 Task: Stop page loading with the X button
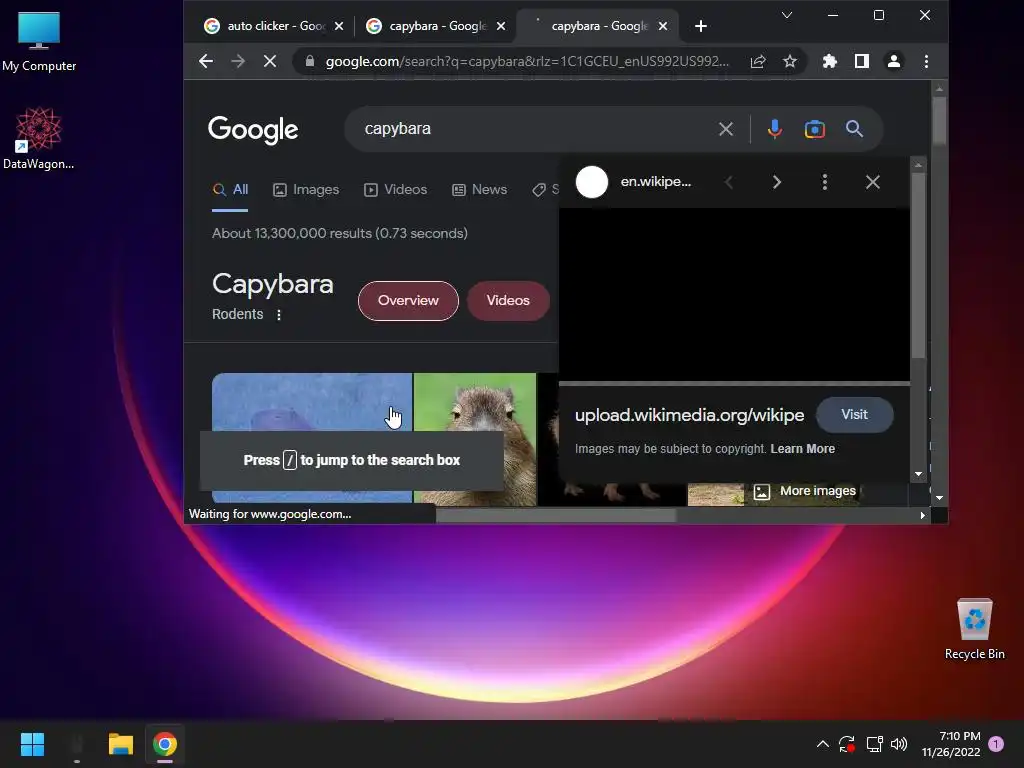(x=270, y=61)
